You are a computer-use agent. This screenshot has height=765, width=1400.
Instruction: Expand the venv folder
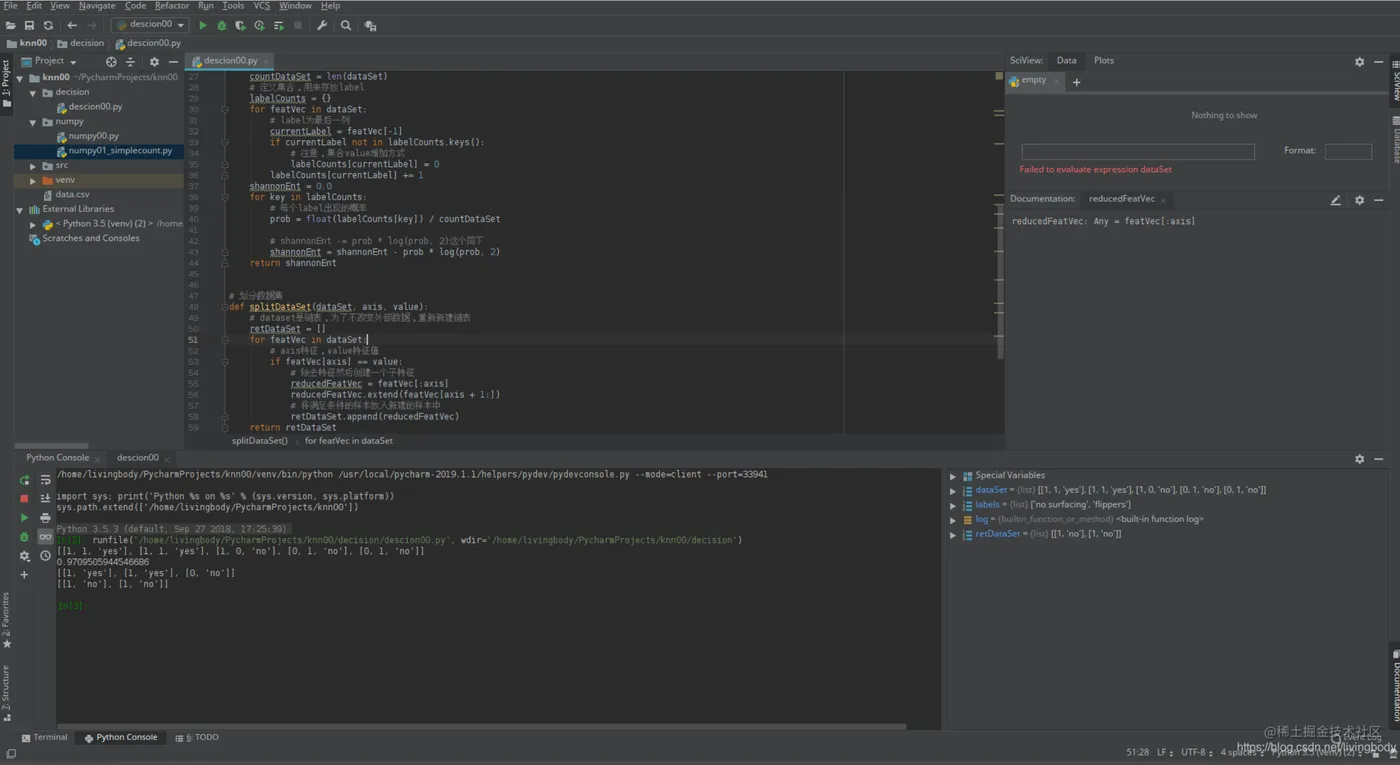(x=33, y=181)
